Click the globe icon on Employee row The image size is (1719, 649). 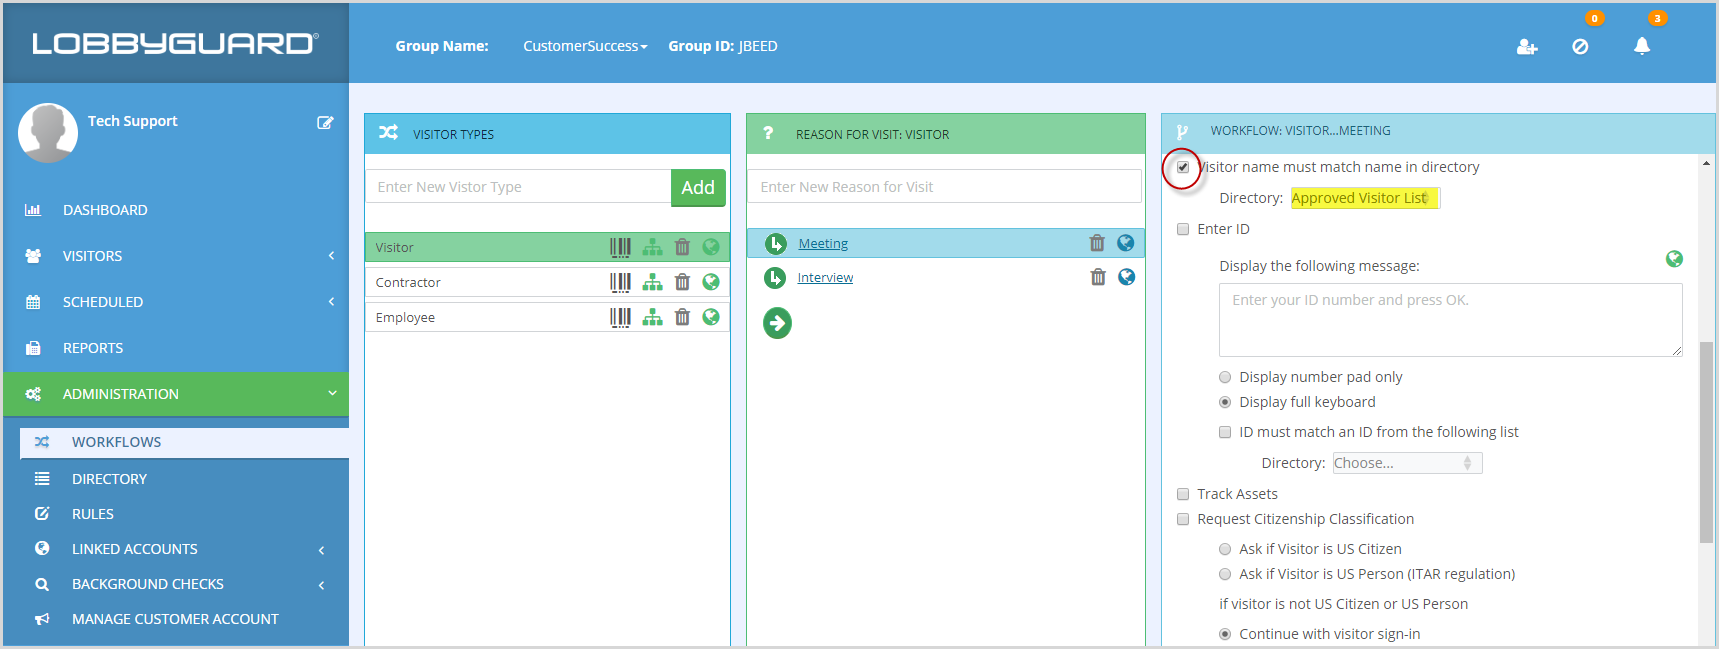711,317
